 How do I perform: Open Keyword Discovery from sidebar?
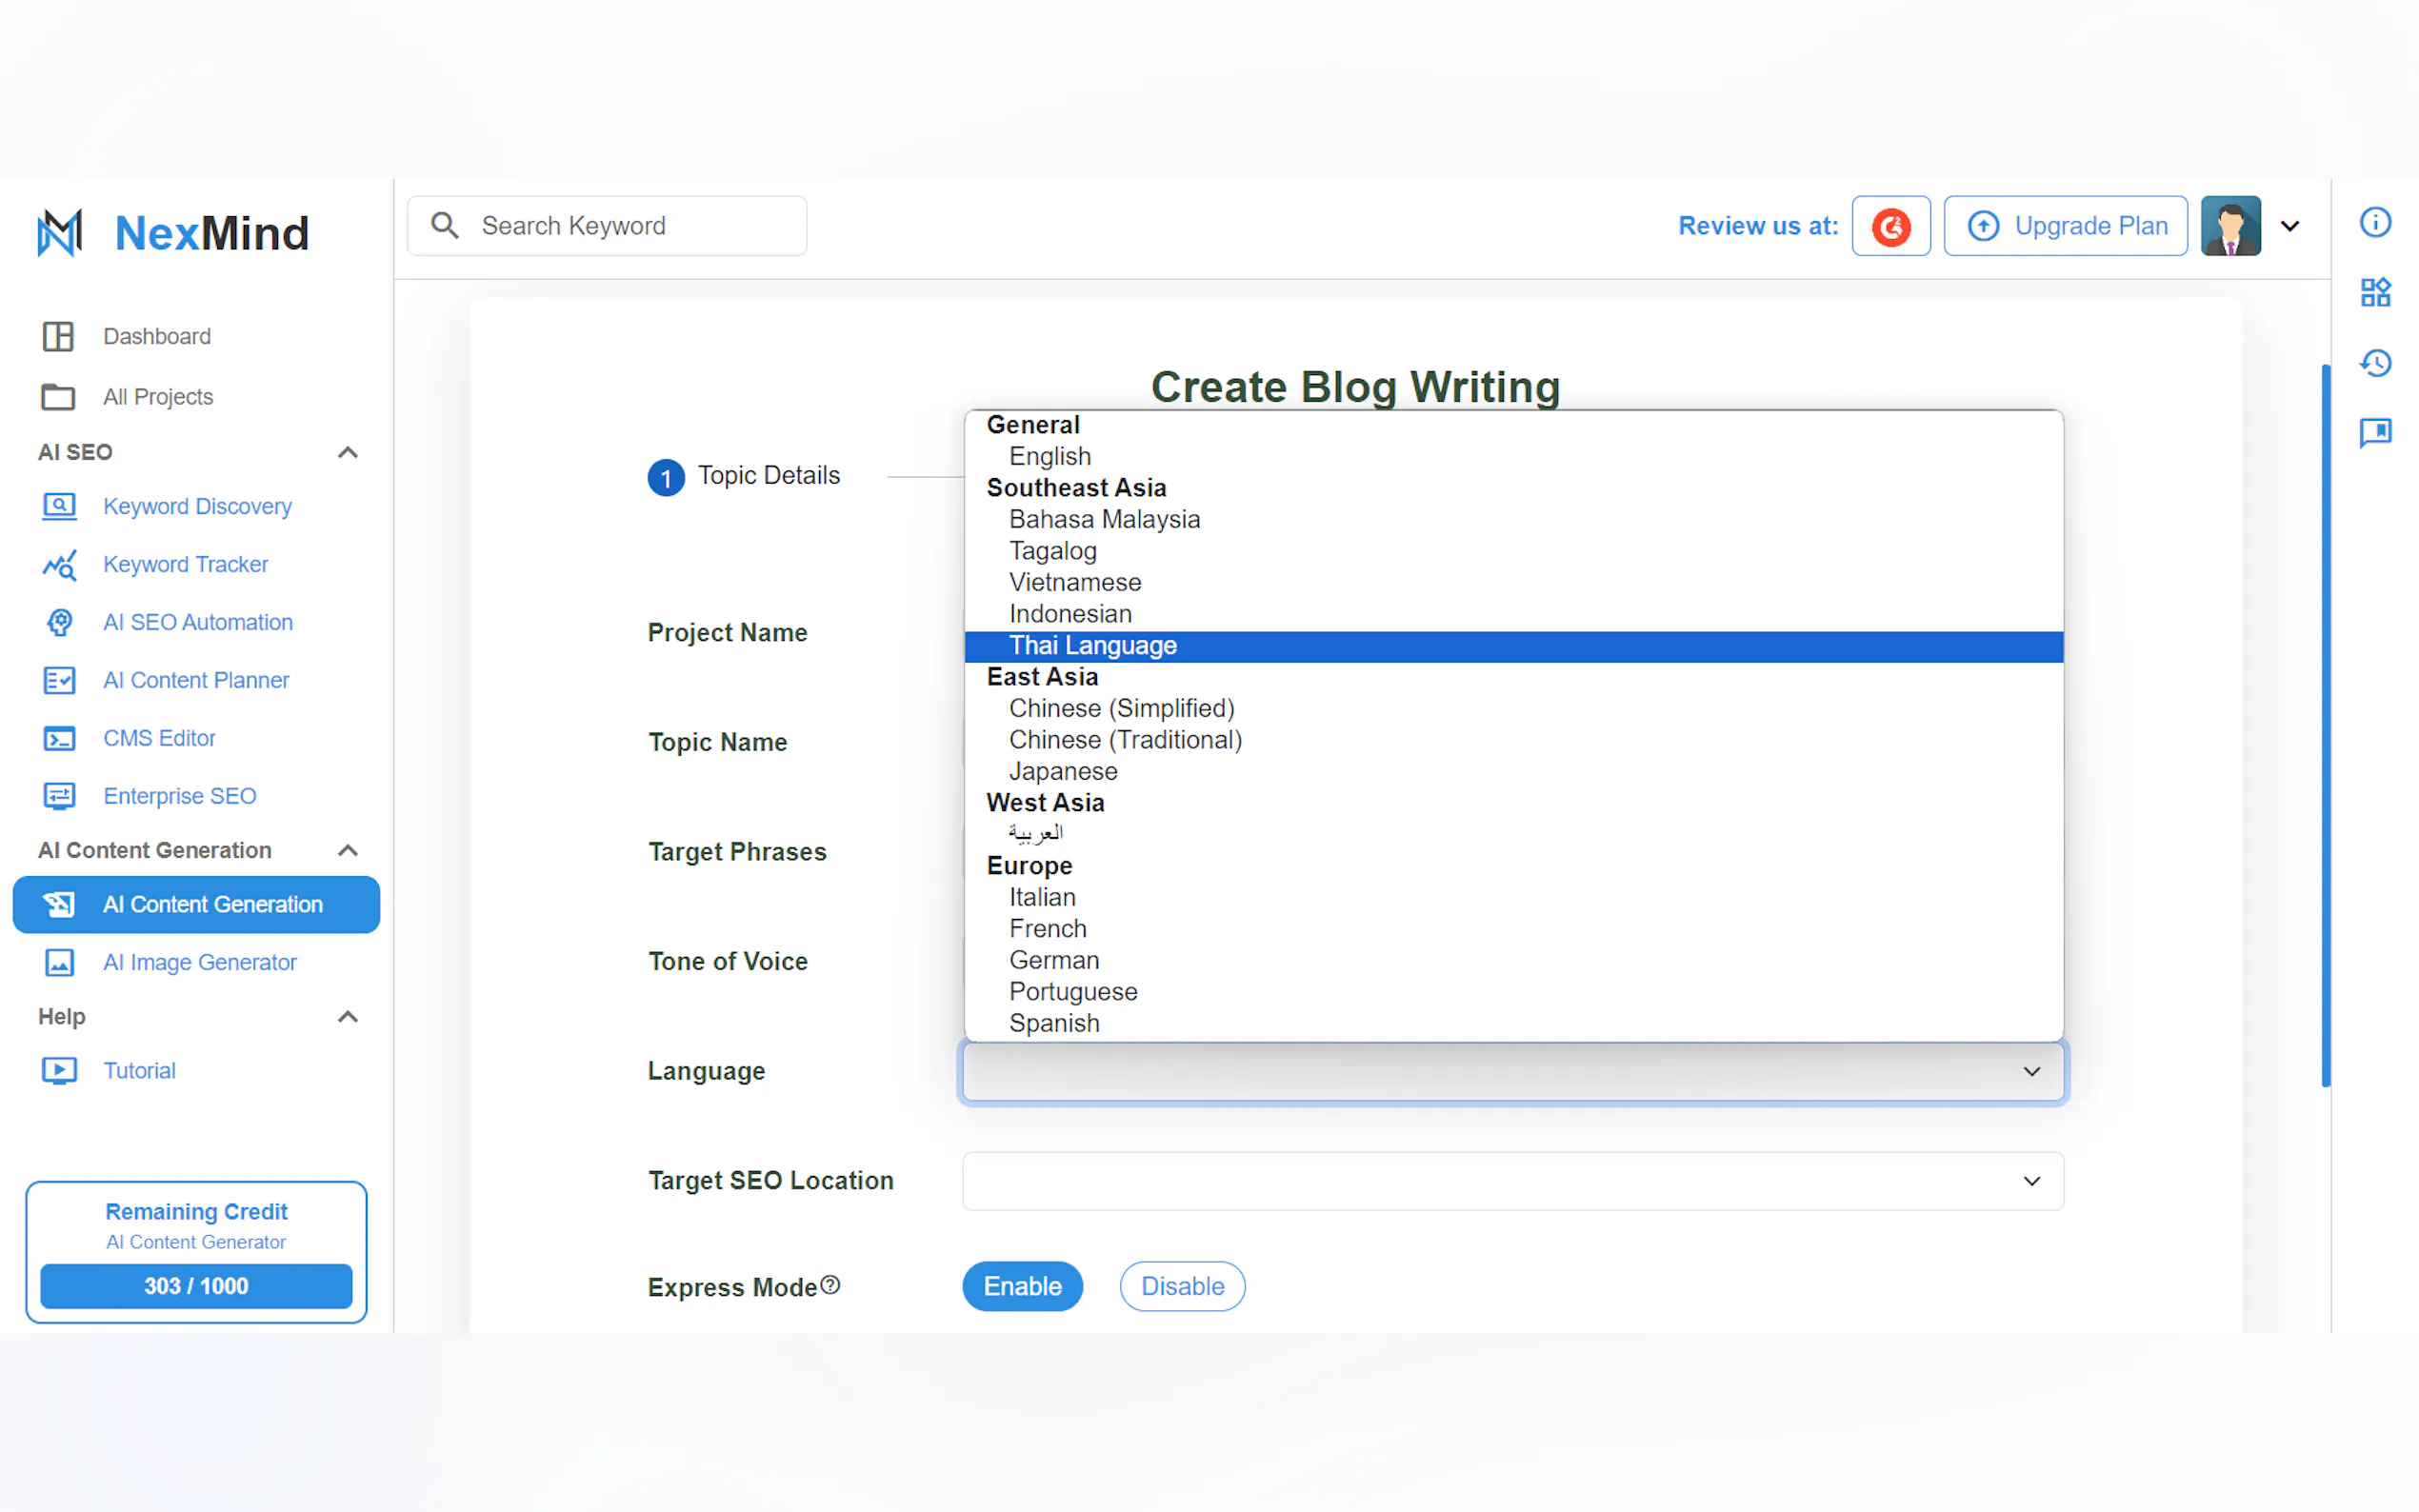pyautogui.click(x=197, y=507)
